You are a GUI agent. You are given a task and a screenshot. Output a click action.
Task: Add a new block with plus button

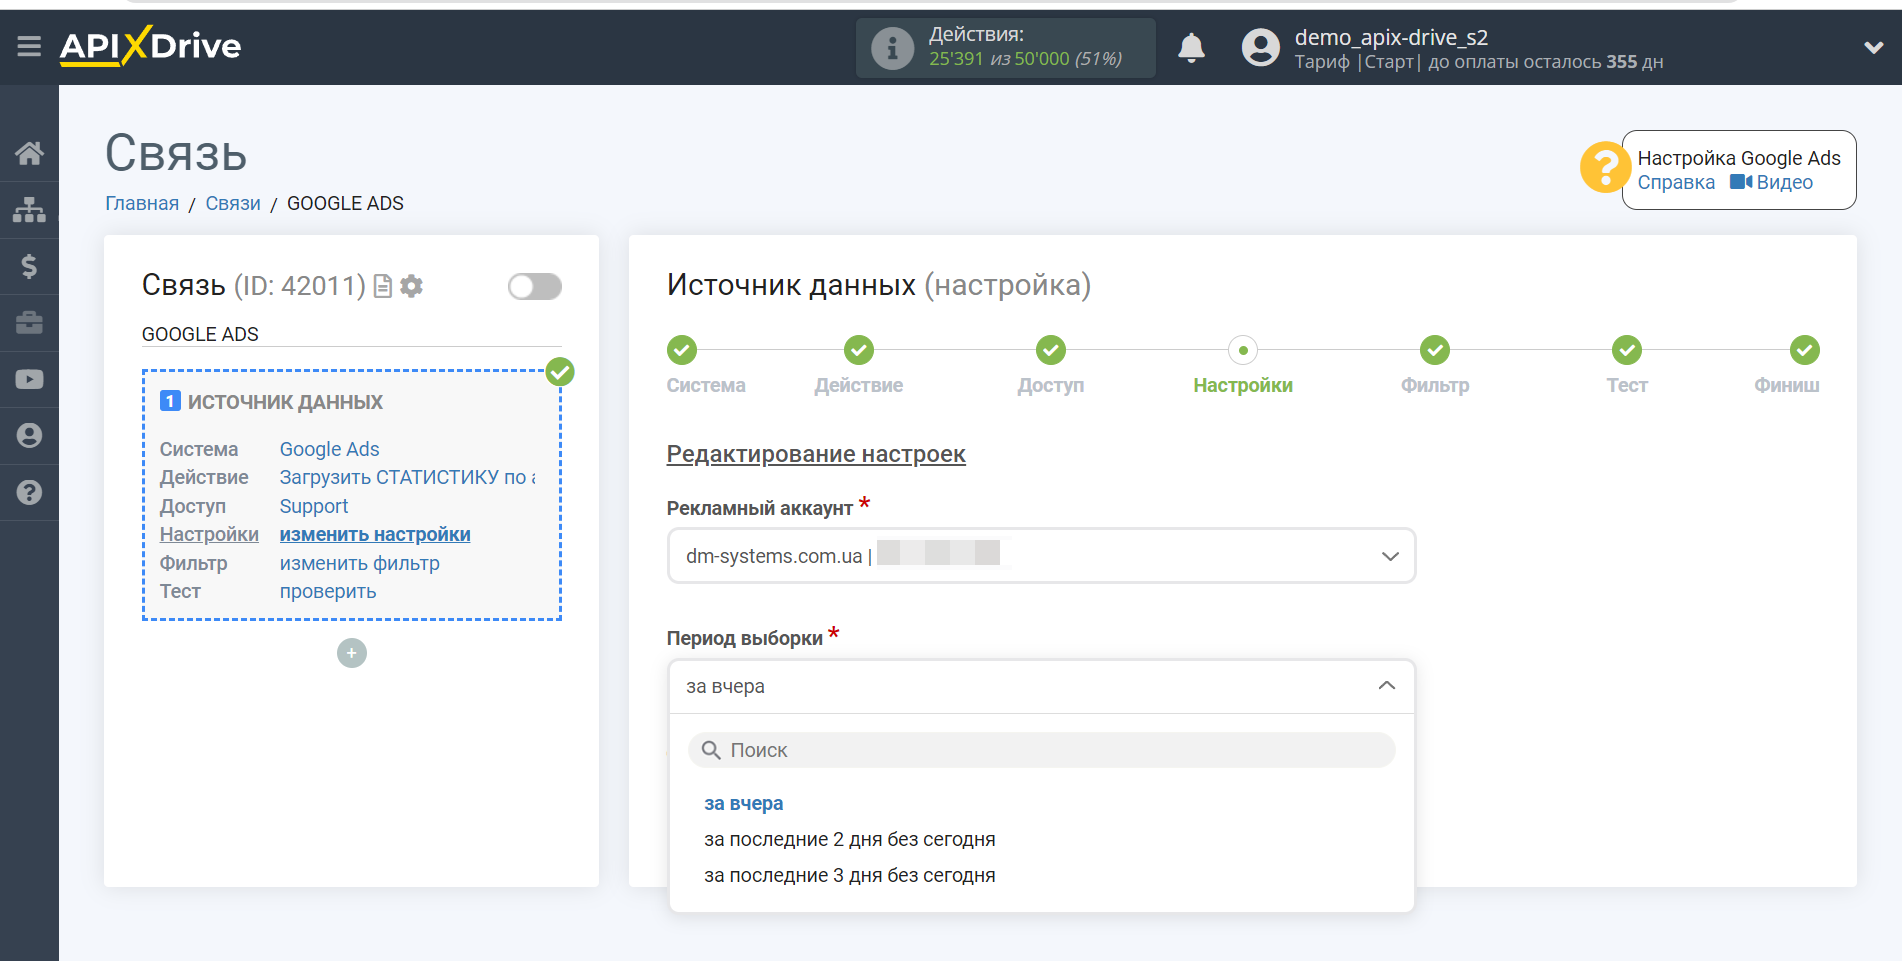pyautogui.click(x=352, y=653)
